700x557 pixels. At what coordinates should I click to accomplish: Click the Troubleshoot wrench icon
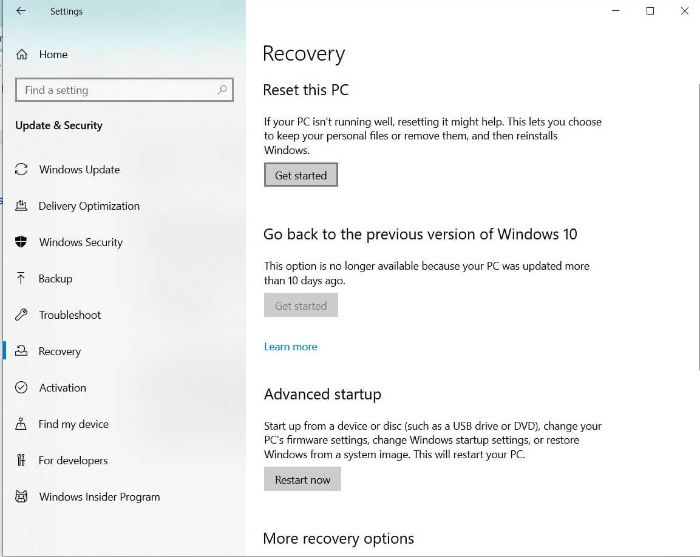(x=22, y=315)
